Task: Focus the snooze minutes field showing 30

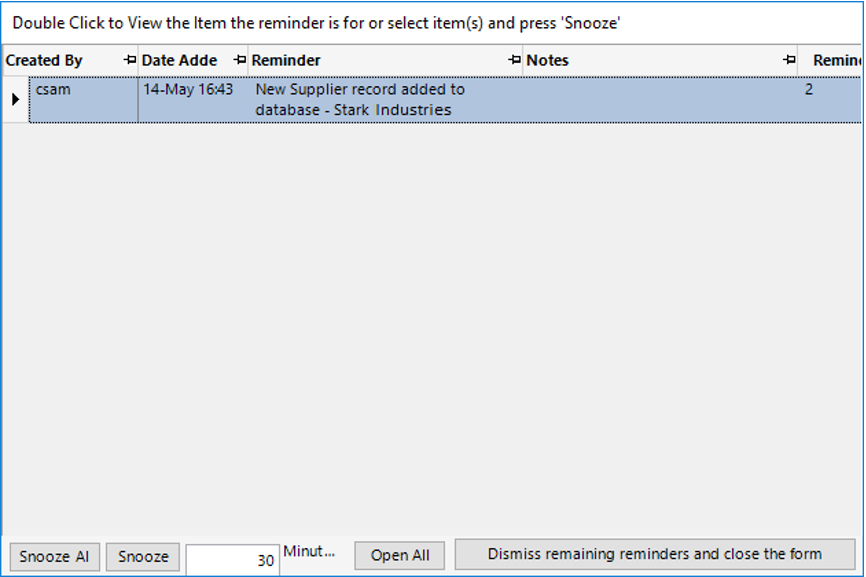Action: coord(232,559)
